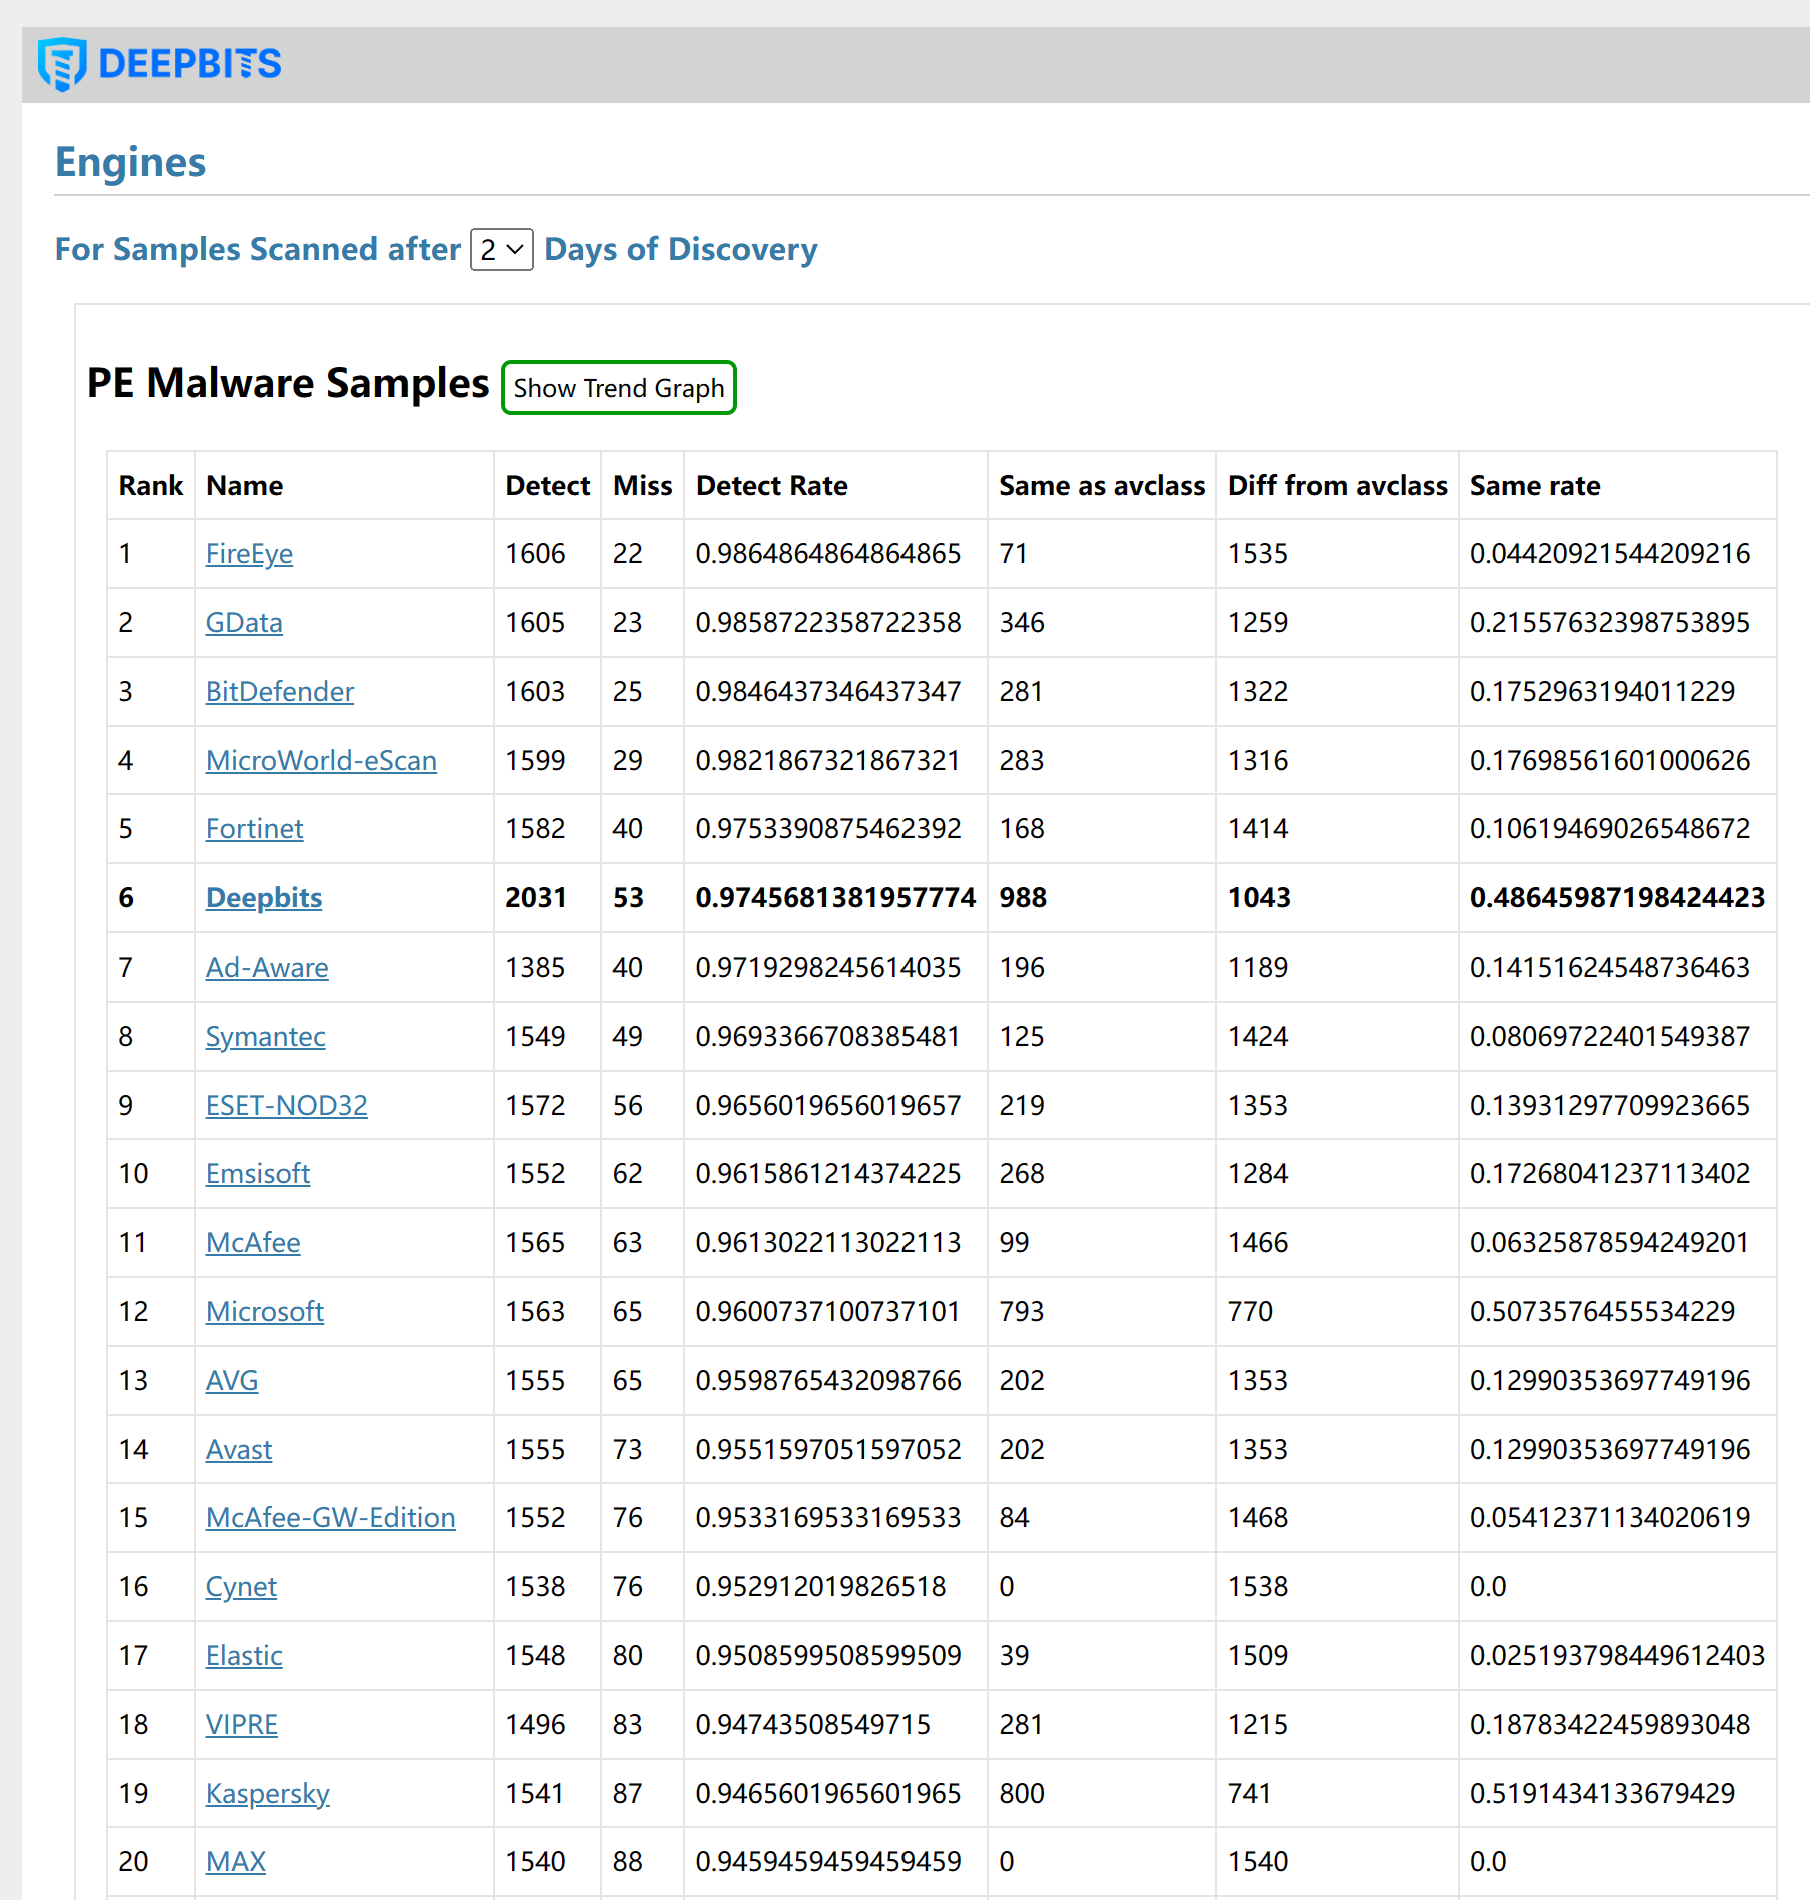Click the DEEPBITS brand text
1810x1900 pixels.
[190, 64]
